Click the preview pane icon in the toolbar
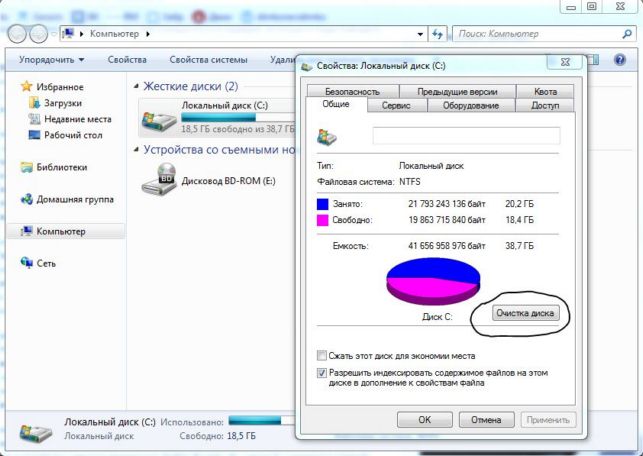This screenshot has width=643, height=456. tap(593, 60)
